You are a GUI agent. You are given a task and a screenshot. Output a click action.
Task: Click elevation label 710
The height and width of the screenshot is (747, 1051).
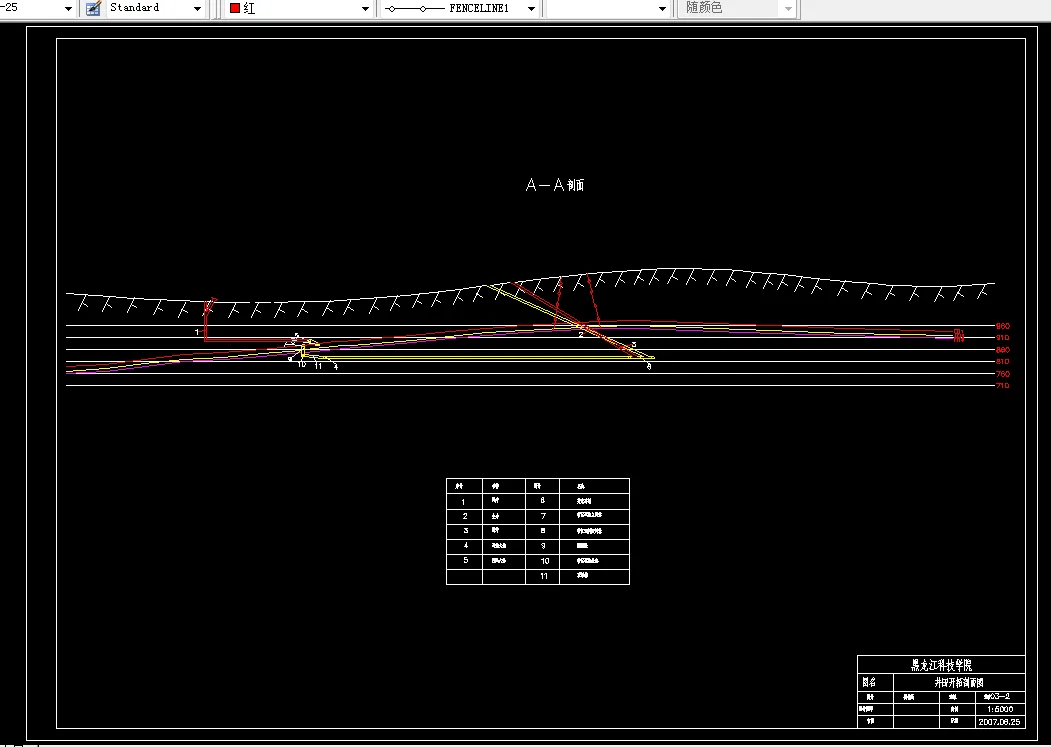click(1003, 386)
